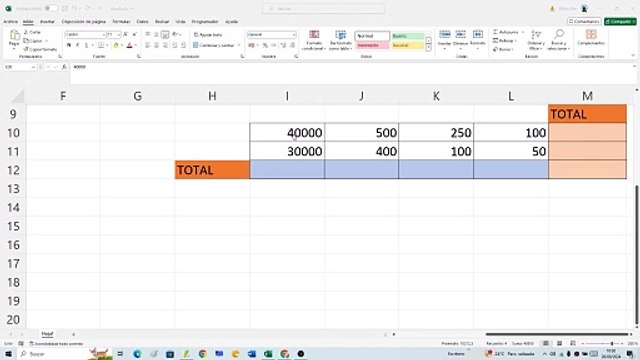Open the Insertar cells button
Viewport: 640px width, 360px height.
[444, 39]
